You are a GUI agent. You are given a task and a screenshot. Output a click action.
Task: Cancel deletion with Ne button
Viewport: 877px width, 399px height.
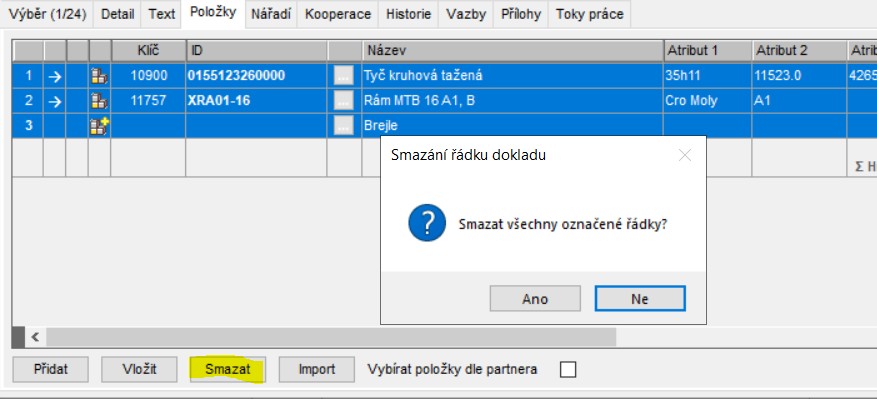pos(640,299)
